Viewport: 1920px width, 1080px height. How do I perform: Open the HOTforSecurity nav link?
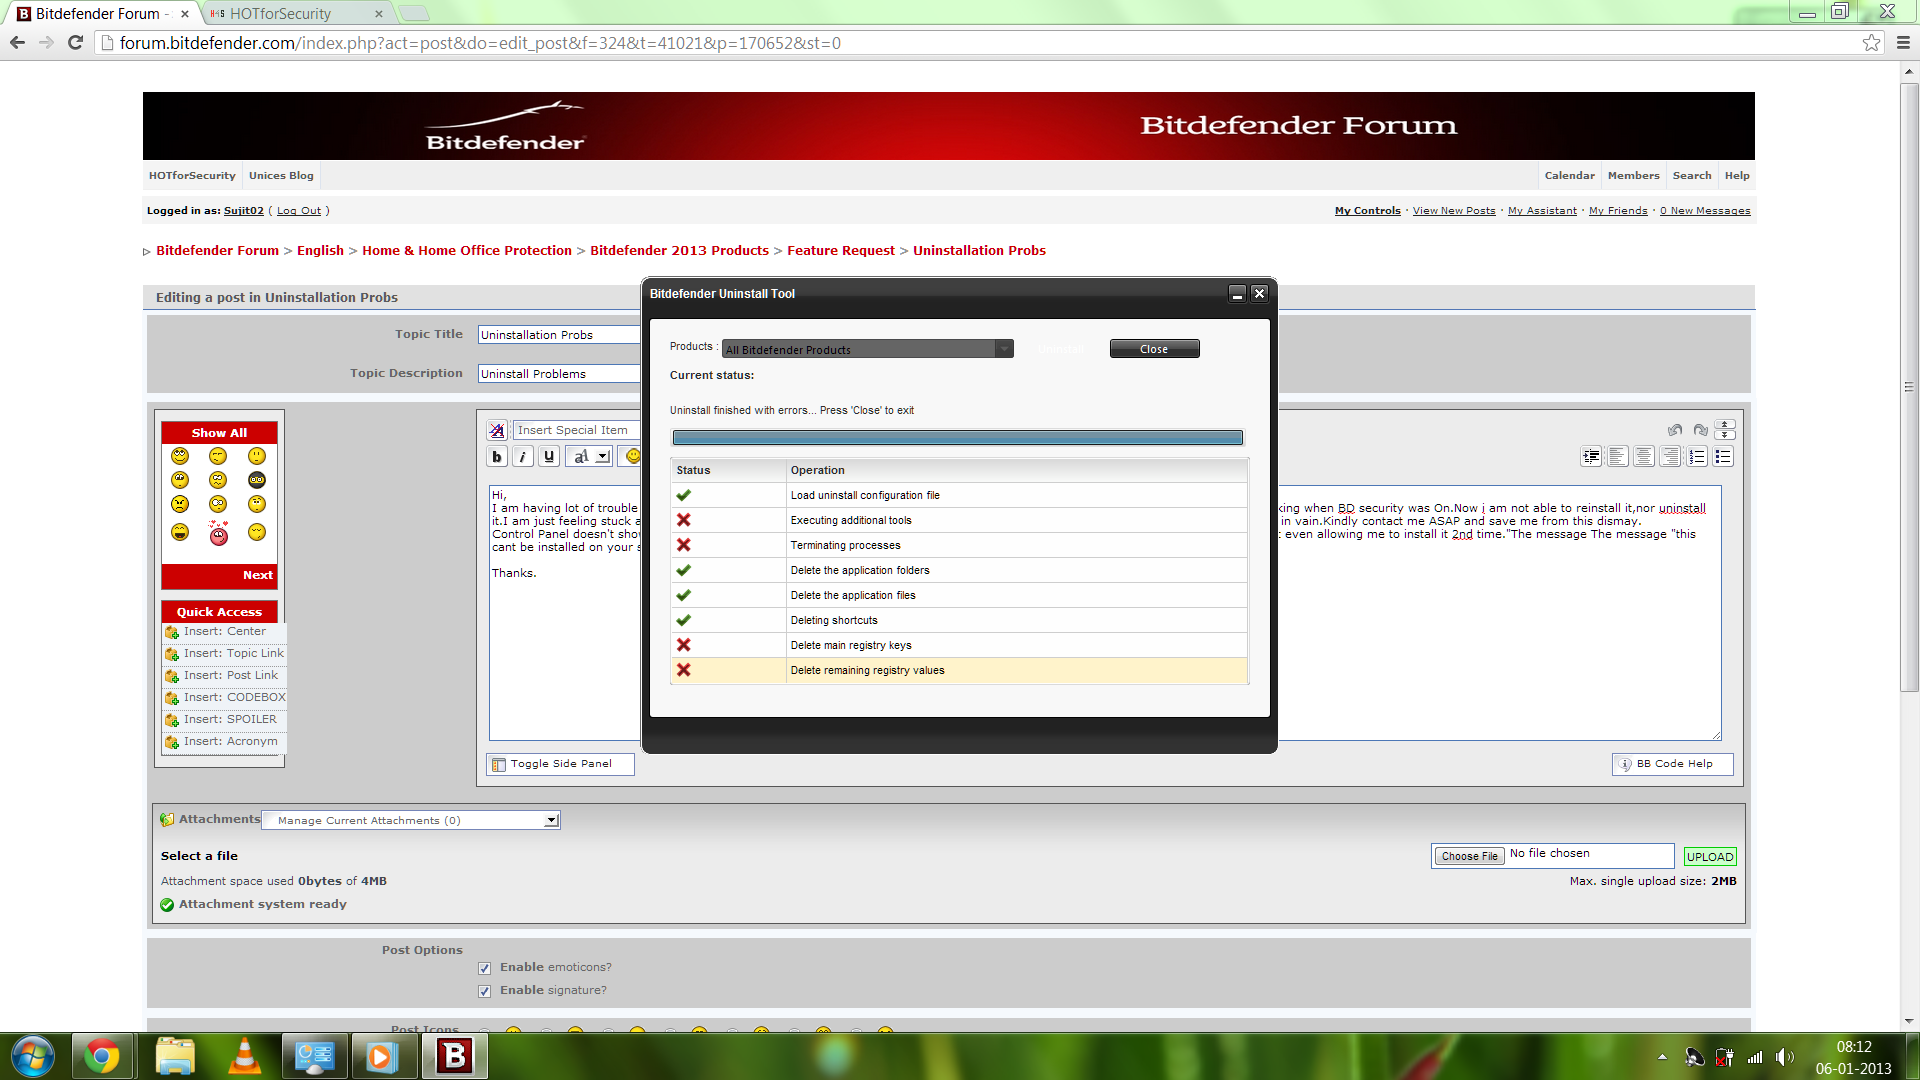[x=192, y=176]
